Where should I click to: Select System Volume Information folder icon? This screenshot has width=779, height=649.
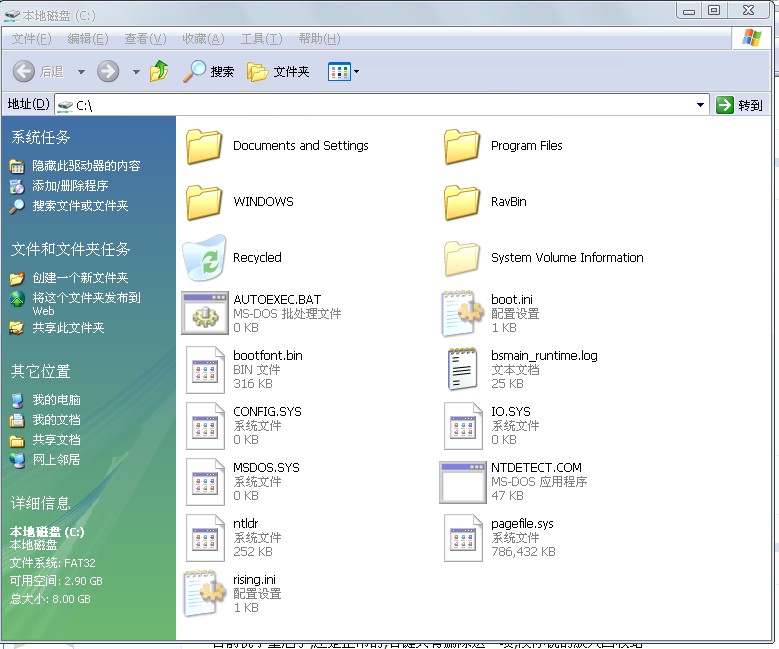coord(462,258)
